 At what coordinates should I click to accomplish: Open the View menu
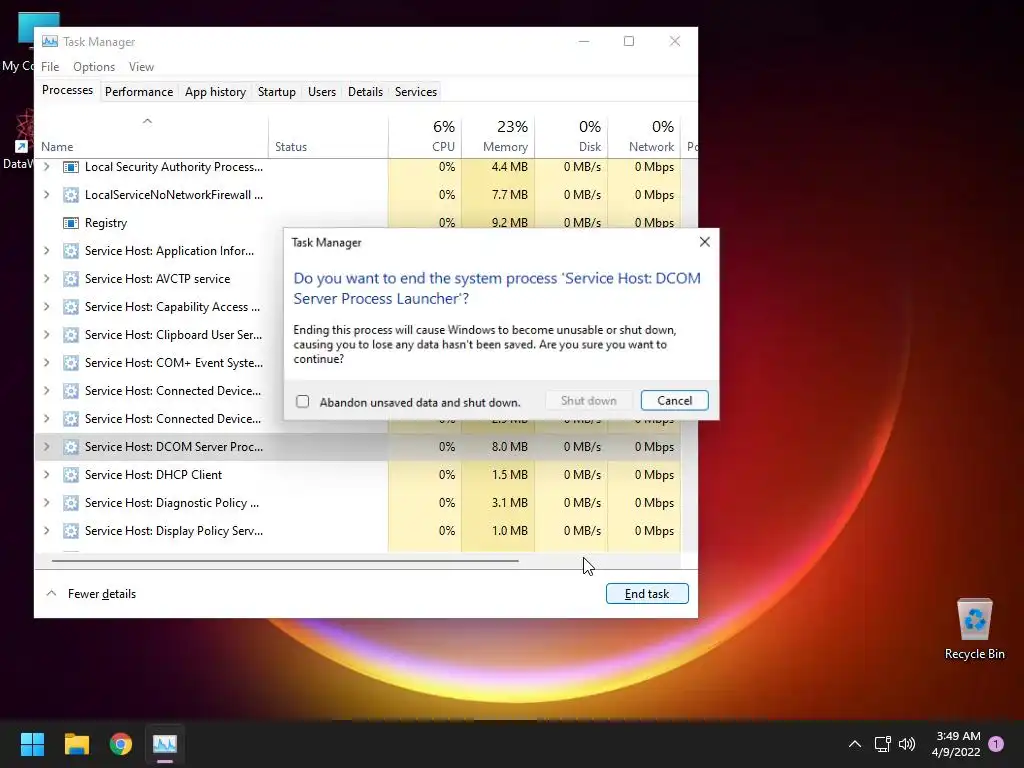pyautogui.click(x=141, y=67)
